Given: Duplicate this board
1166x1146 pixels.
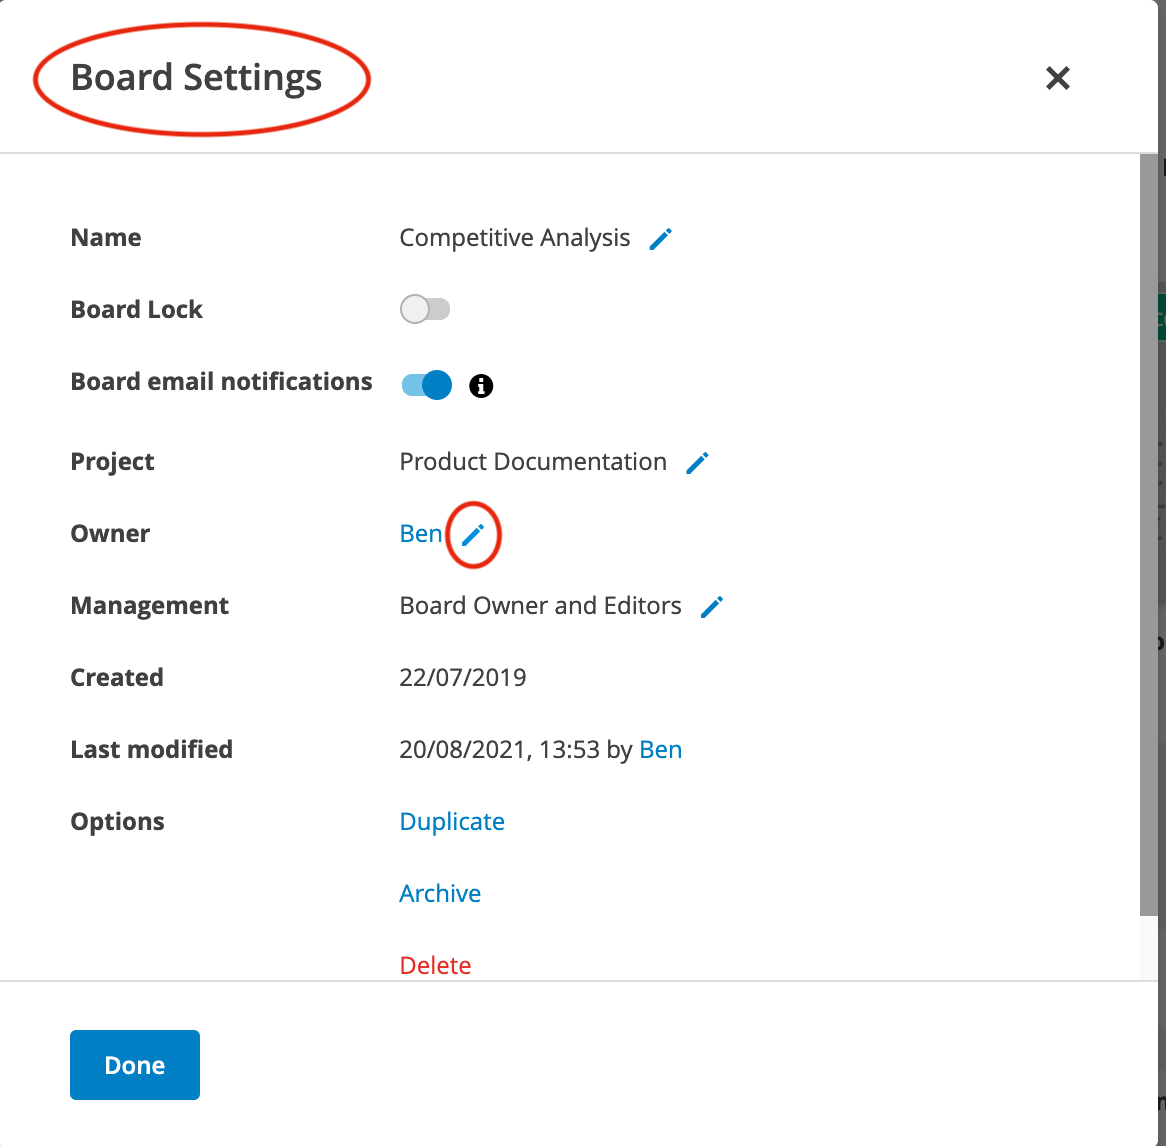Looking at the screenshot, I should tap(452, 821).
